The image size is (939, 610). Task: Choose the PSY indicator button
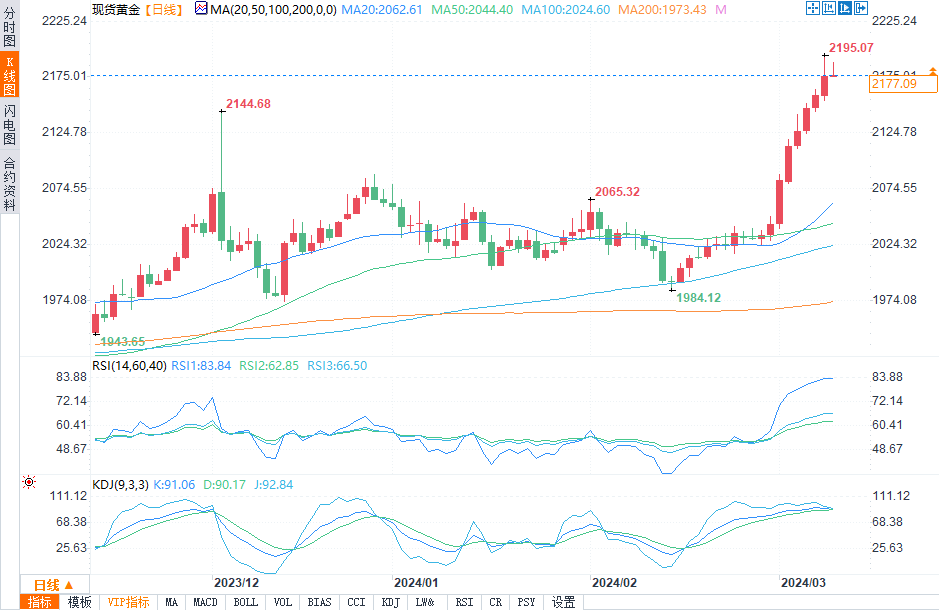pos(526,602)
